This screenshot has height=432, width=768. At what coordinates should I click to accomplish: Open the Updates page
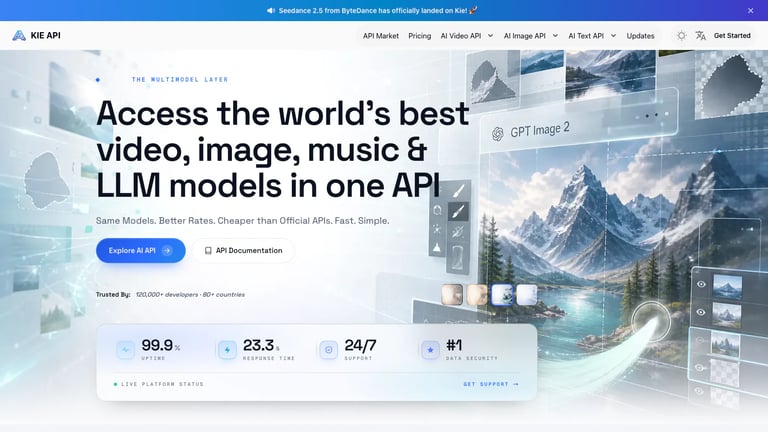pyautogui.click(x=640, y=36)
